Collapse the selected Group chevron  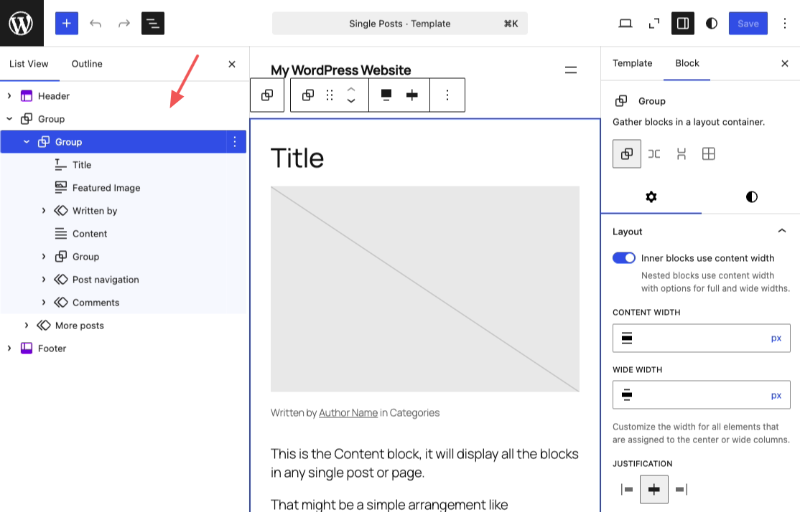(x=27, y=142)
